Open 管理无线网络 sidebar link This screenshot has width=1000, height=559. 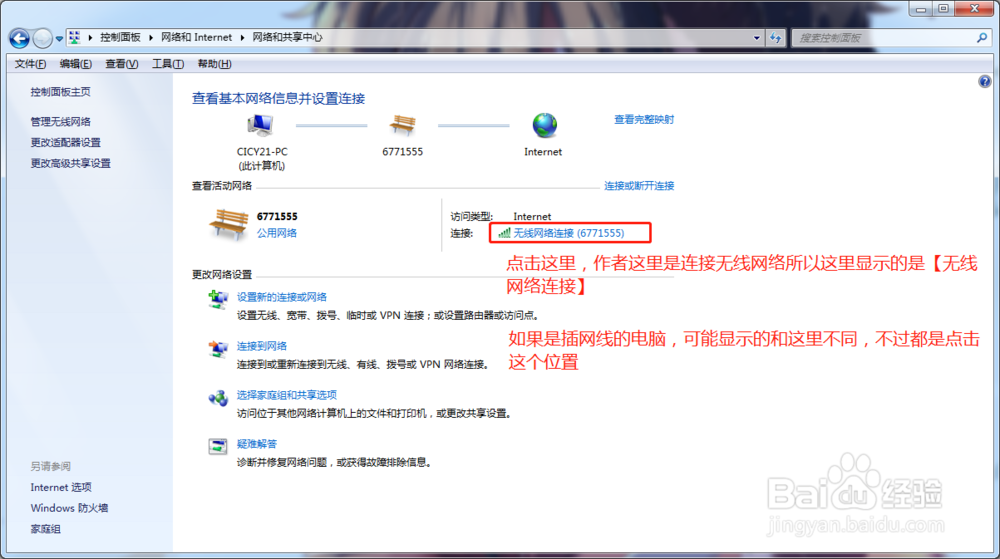tap(61, 121)
